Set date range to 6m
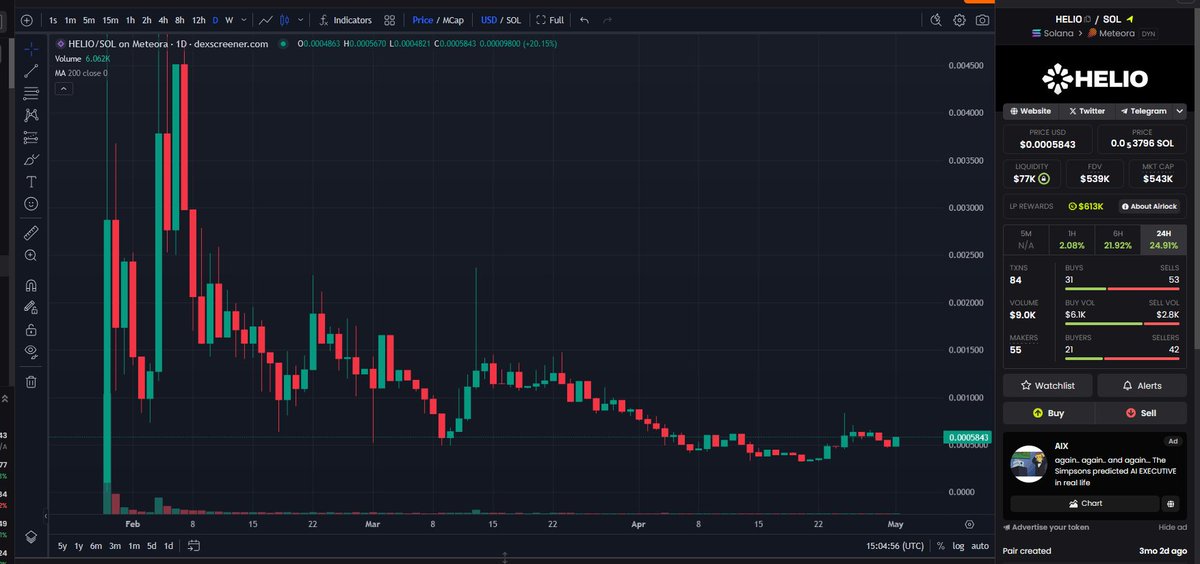This screenshot has width=1200, height=564. (96, 545)
